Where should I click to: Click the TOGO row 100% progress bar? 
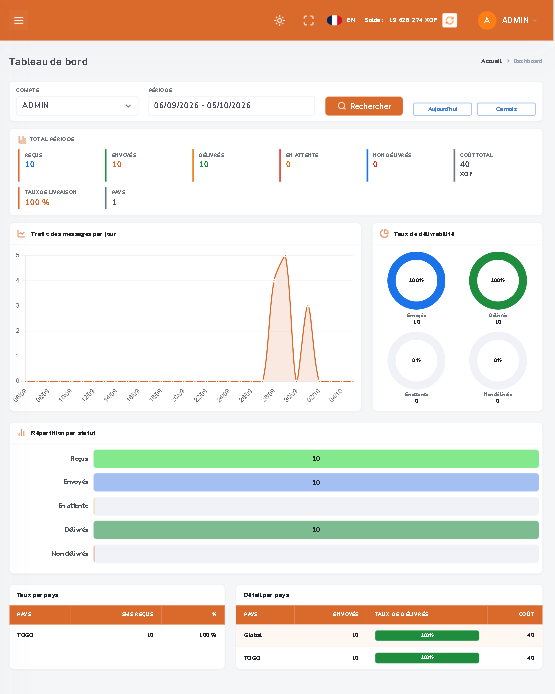pos(427,658)
